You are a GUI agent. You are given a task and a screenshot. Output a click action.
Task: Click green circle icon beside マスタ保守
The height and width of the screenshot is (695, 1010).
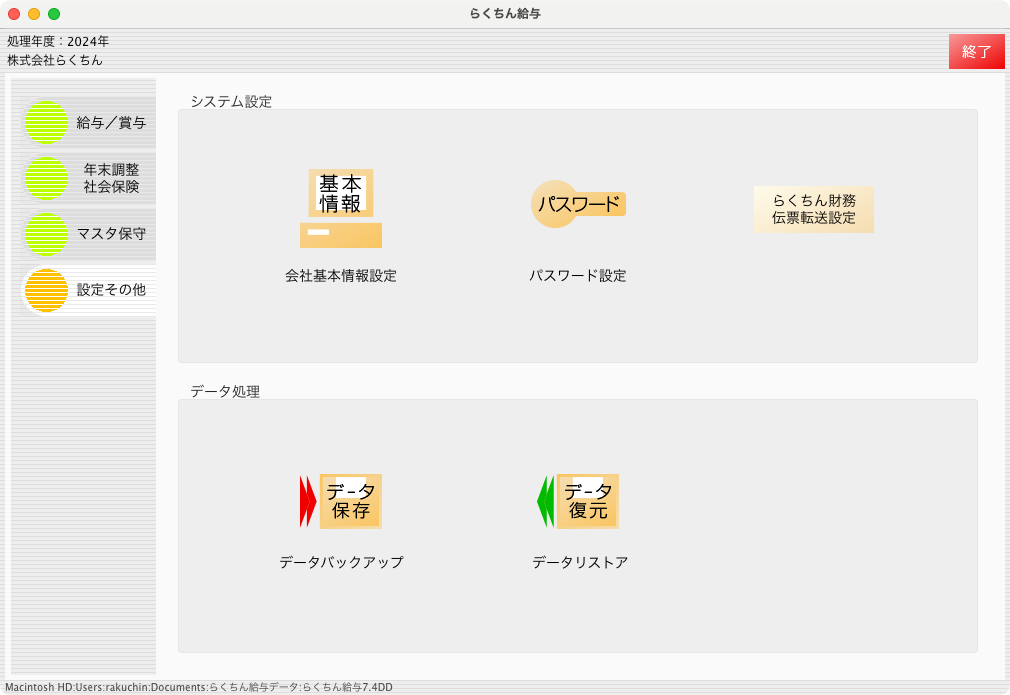(x=46, y=234)
